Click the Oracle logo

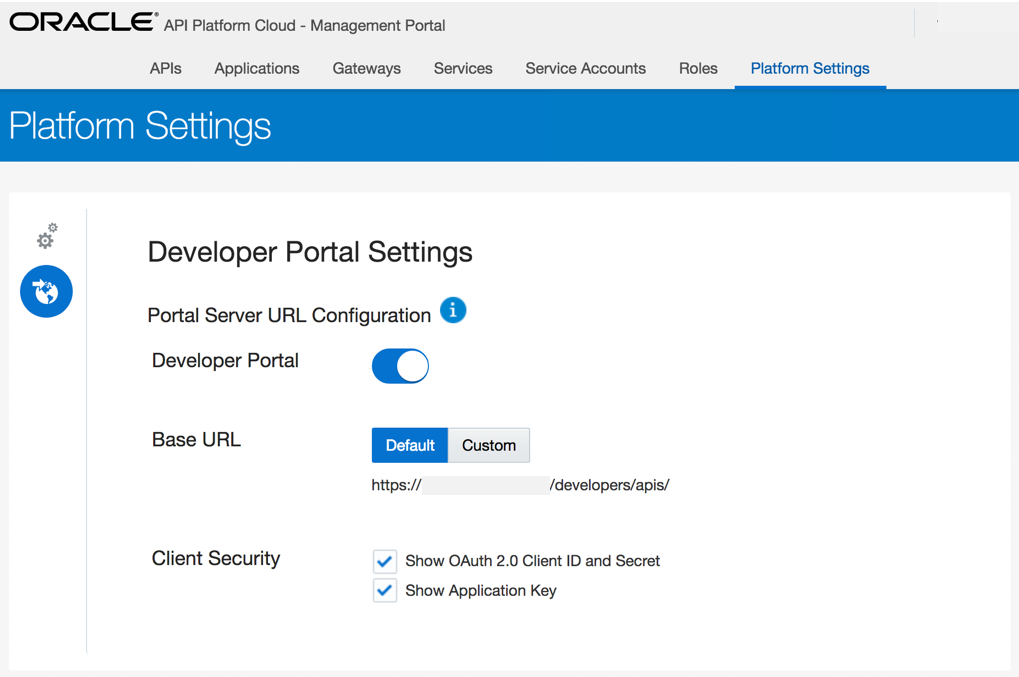pyautogui.click(x=83, y=21)
